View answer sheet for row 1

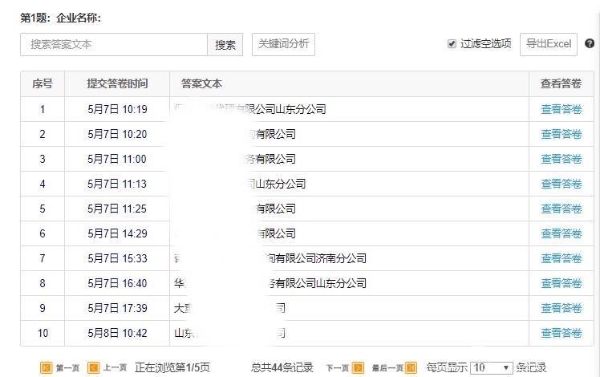(x=561, y=109)
